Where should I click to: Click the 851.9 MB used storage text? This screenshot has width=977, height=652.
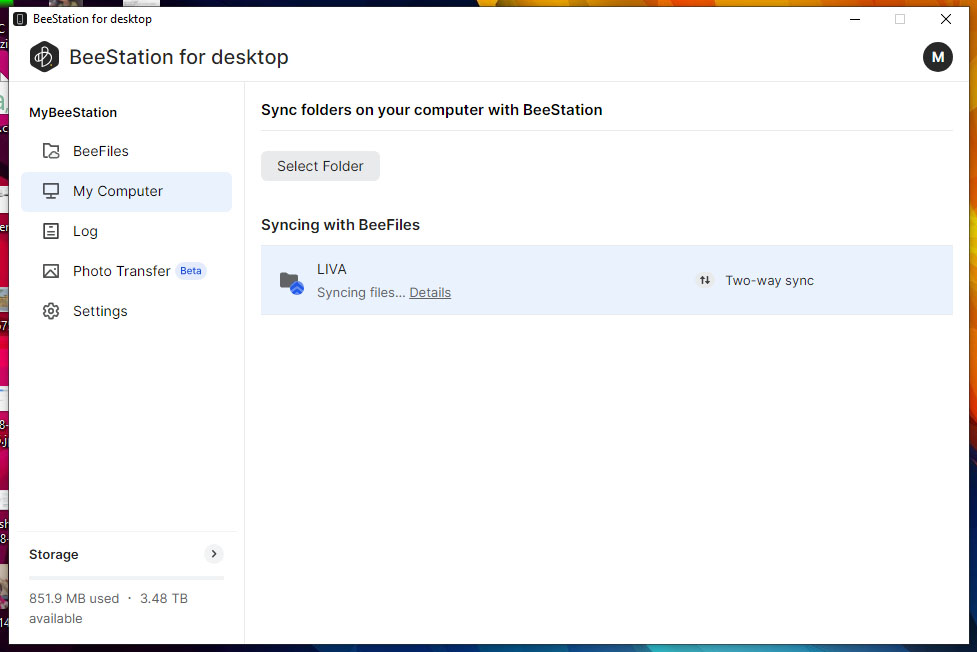coord(74,599)
